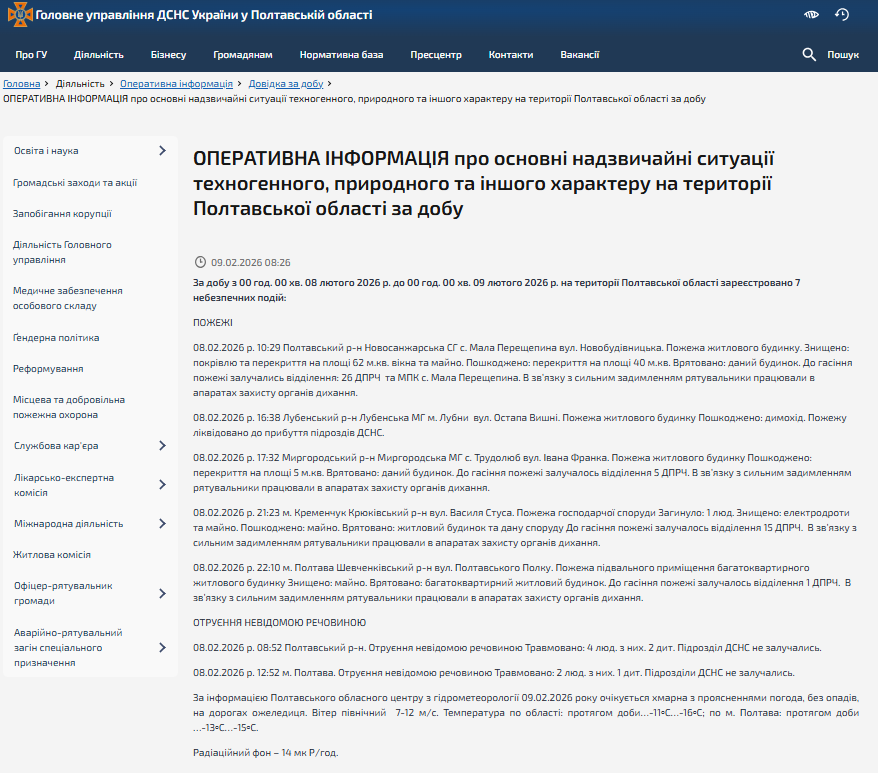Image resolution: width=878 pixels, height=773 pixels.
Task: Click the DSNS emblem logo in header
Action: tap(19, 15)
